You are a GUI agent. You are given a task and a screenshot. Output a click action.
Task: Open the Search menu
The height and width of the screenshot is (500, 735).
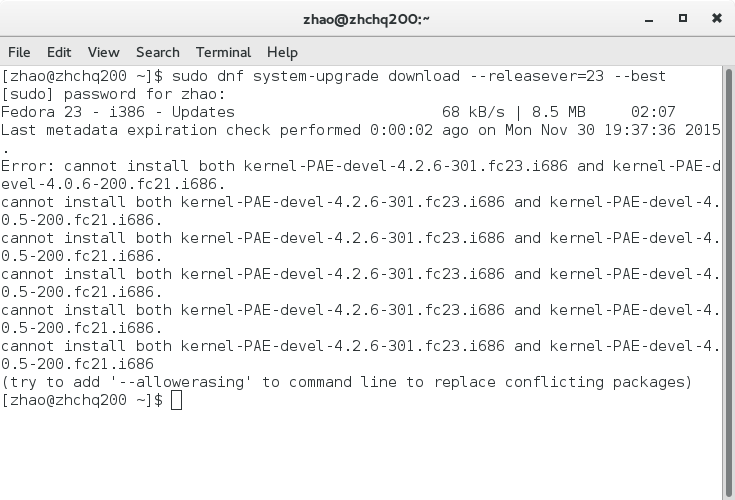click(x=157, y=52)
